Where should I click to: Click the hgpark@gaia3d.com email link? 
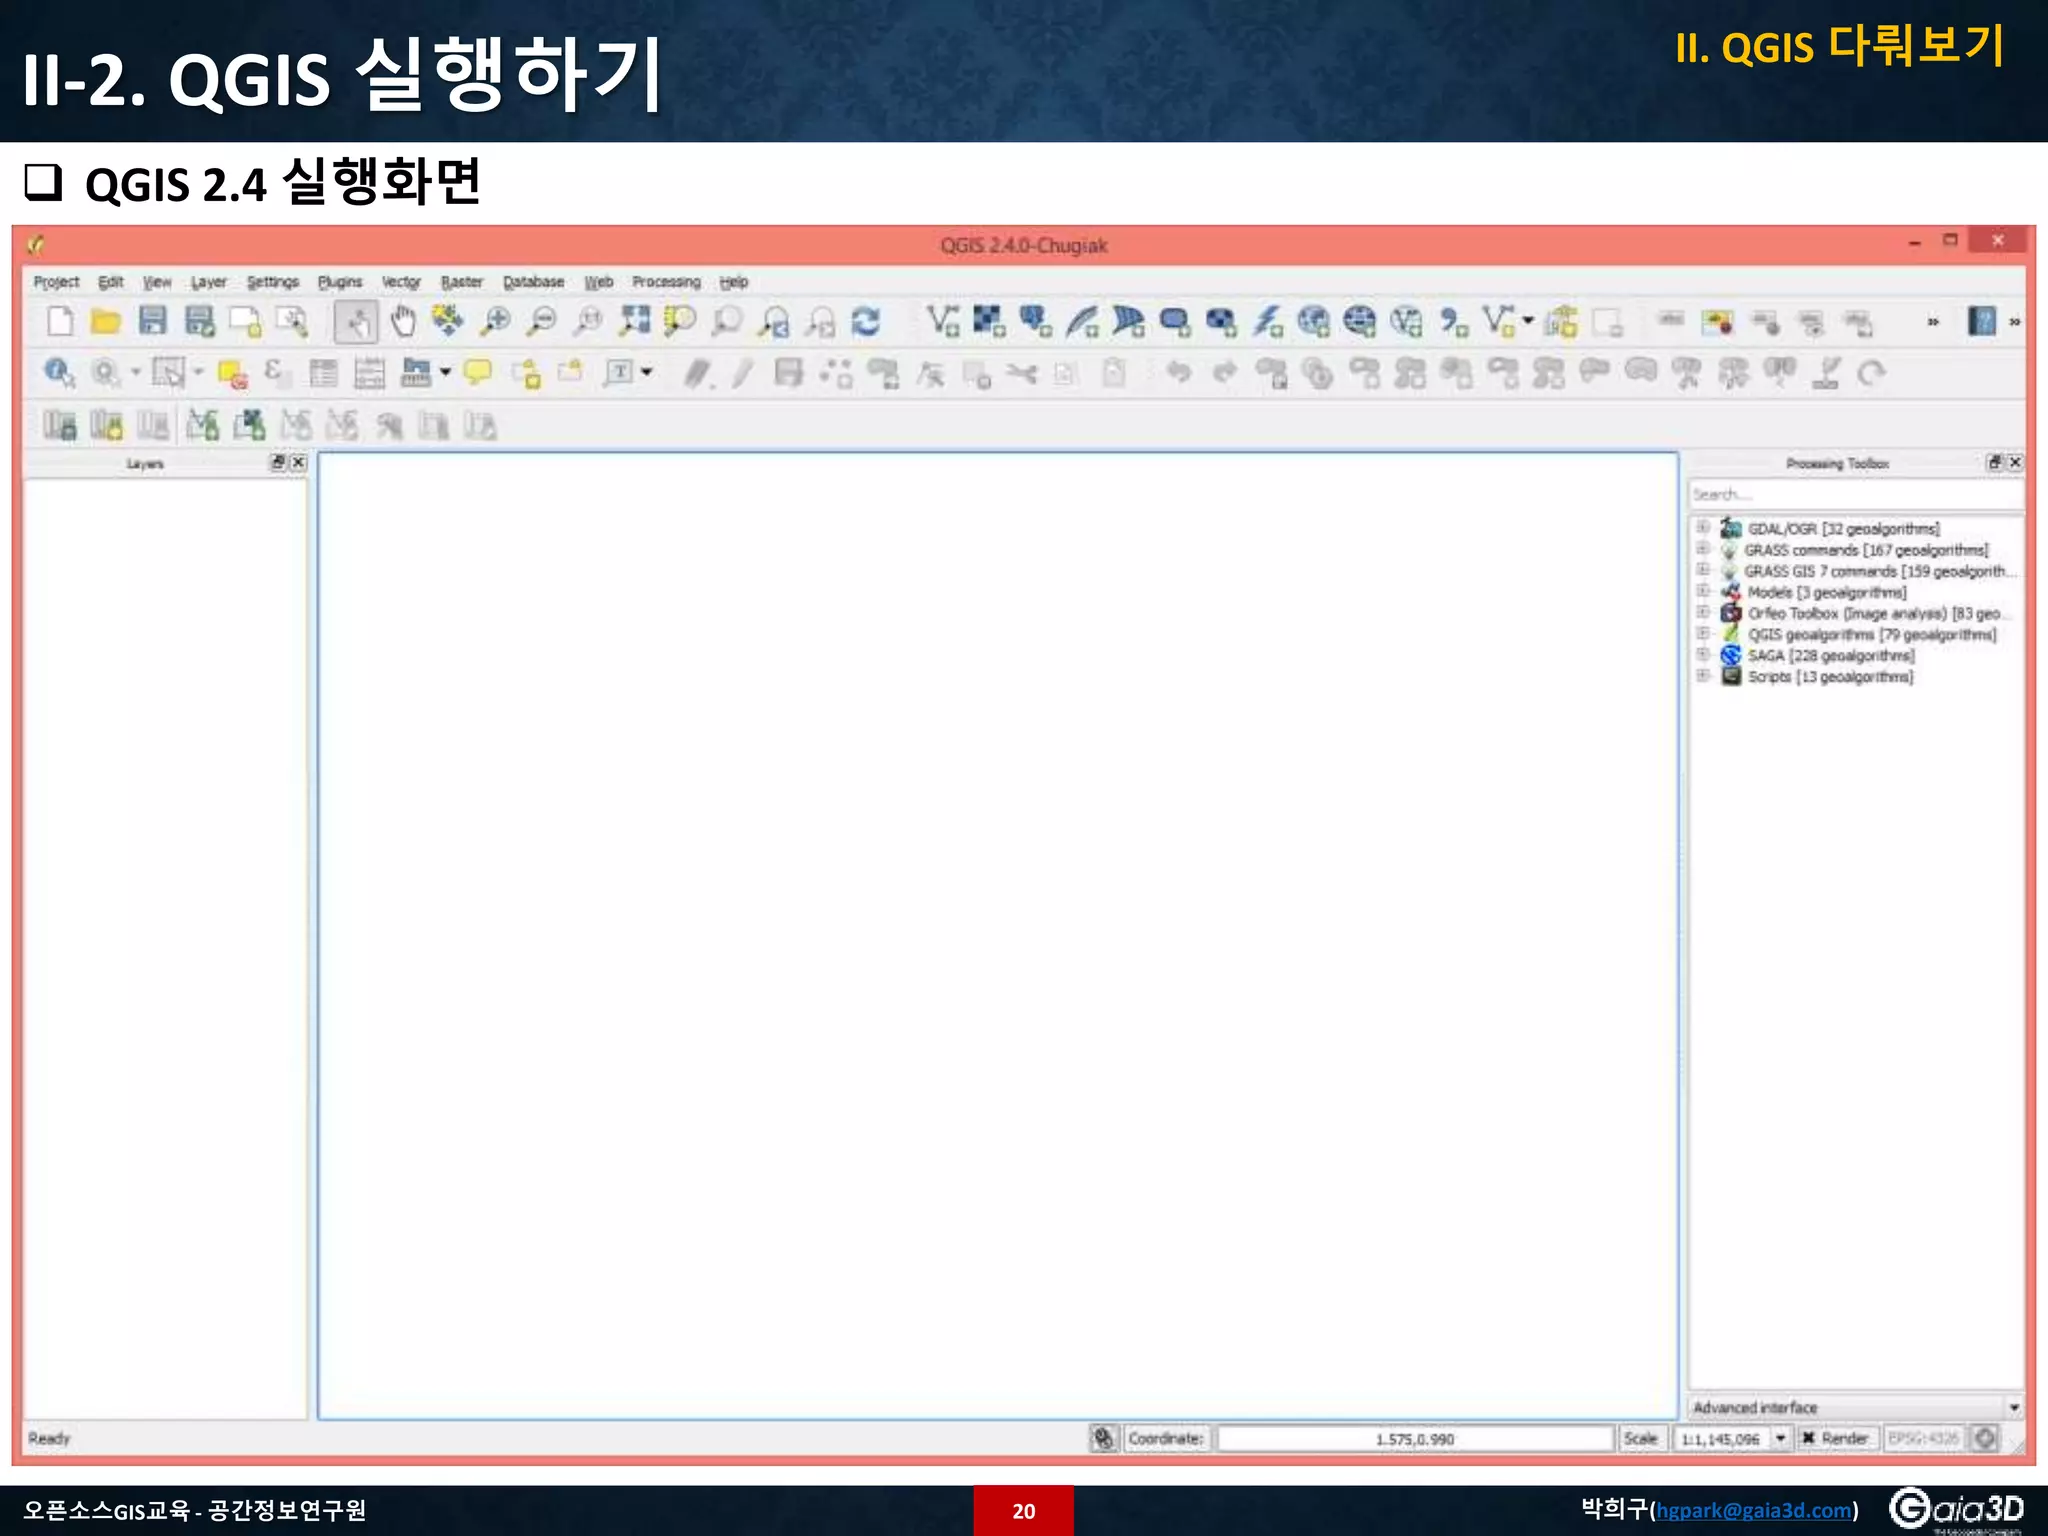(x=1754, y=1510)
